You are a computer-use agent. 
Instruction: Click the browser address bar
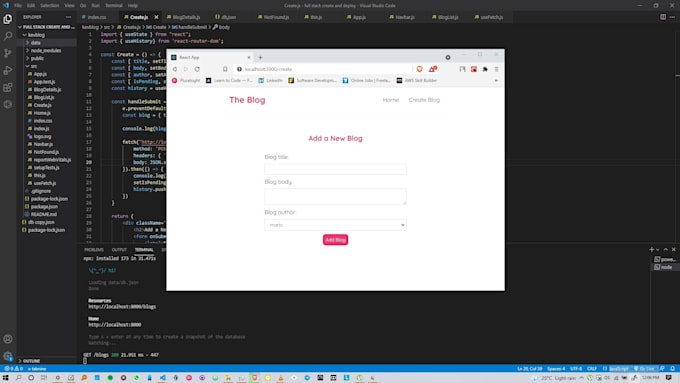pyautogui.click(x=323, y=69)
